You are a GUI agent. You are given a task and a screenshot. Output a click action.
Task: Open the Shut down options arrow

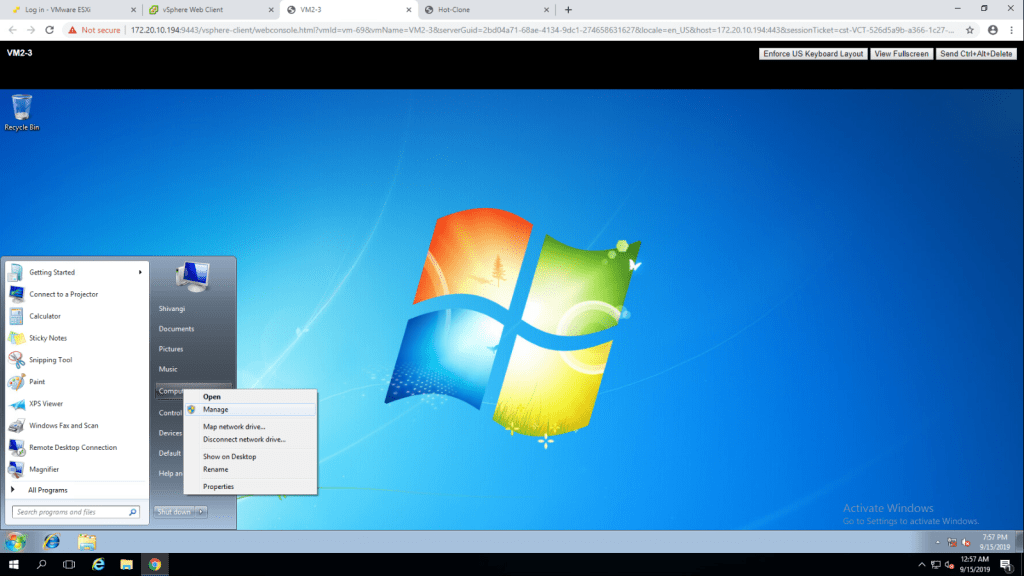pyautogui.click(x=202, y=512)
